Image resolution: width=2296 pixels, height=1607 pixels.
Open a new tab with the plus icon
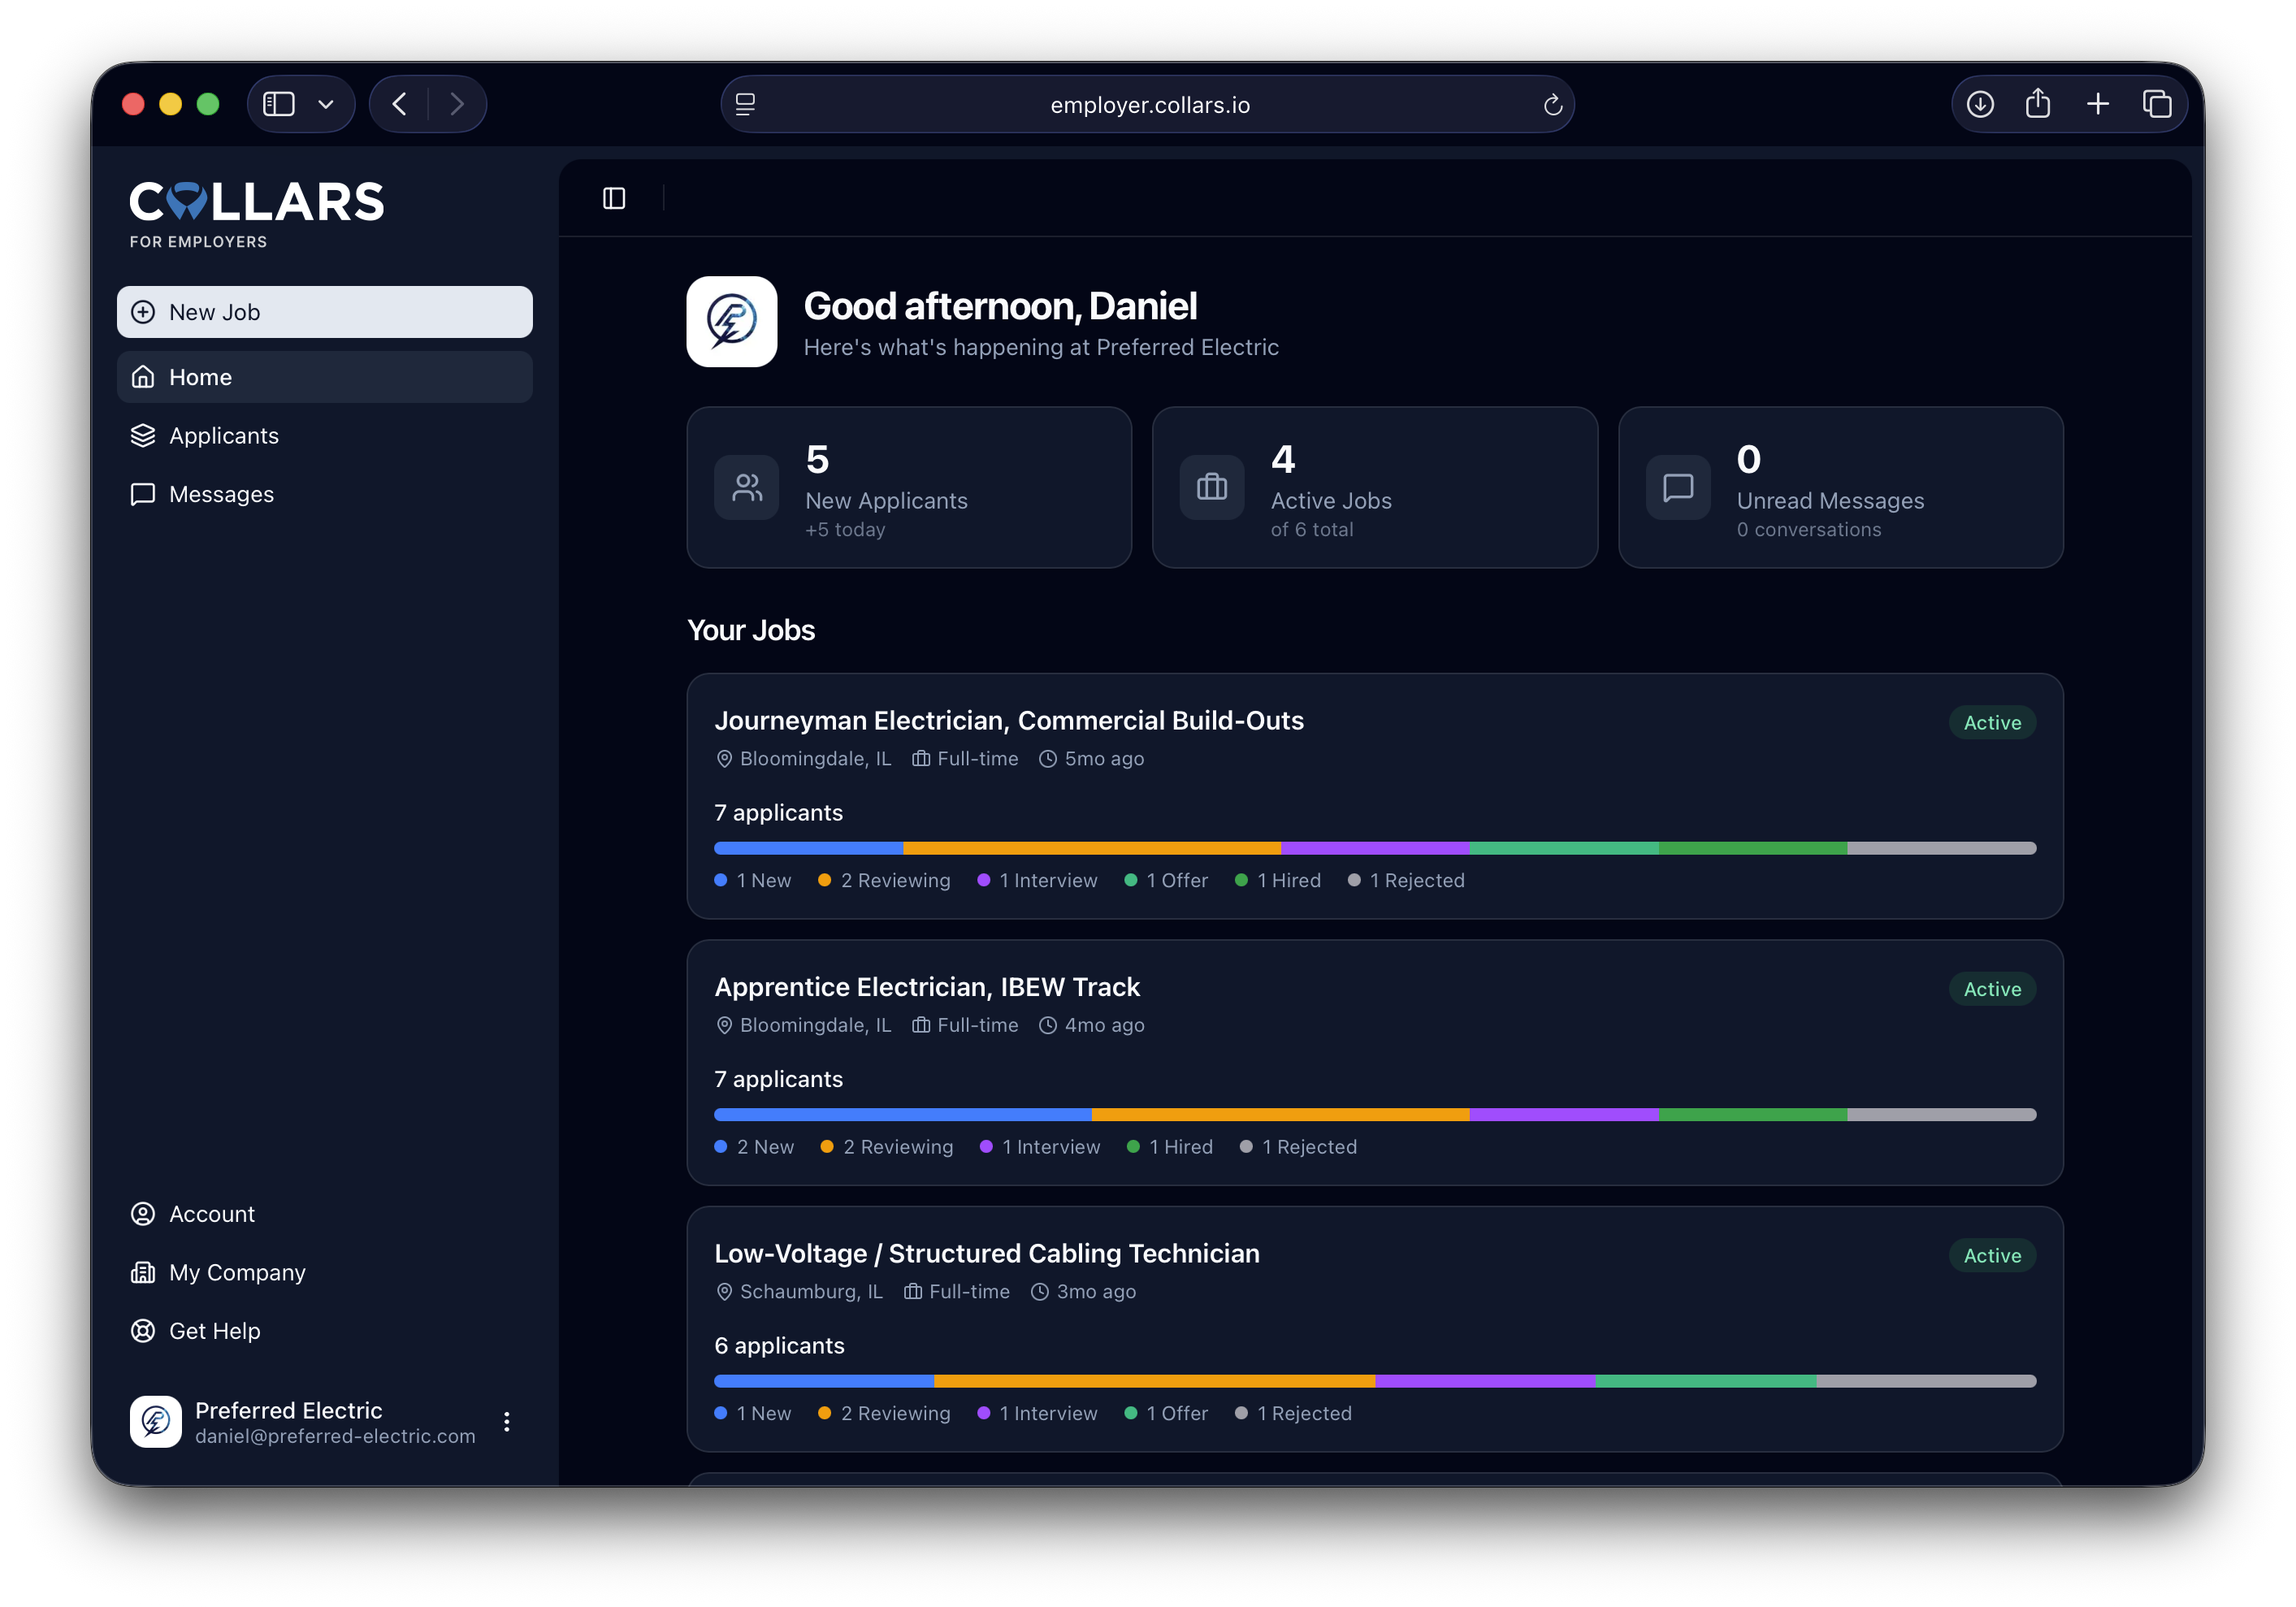pyautogui.click(x=2098, y=104)
